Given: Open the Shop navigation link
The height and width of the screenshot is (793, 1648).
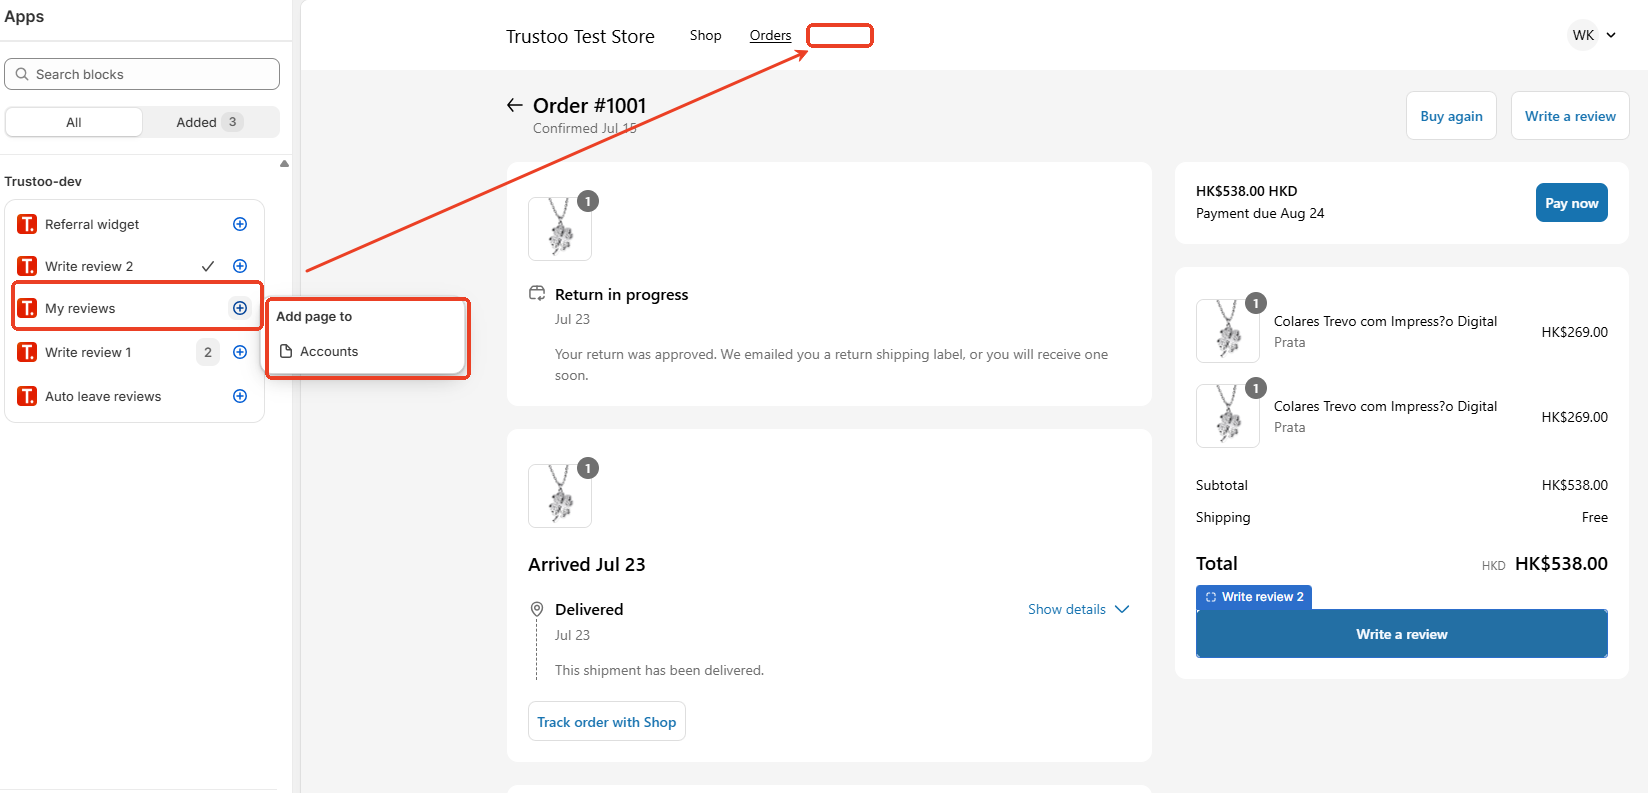Looking at the screenshot, I should pyautogui.click(x=705, y=35).
